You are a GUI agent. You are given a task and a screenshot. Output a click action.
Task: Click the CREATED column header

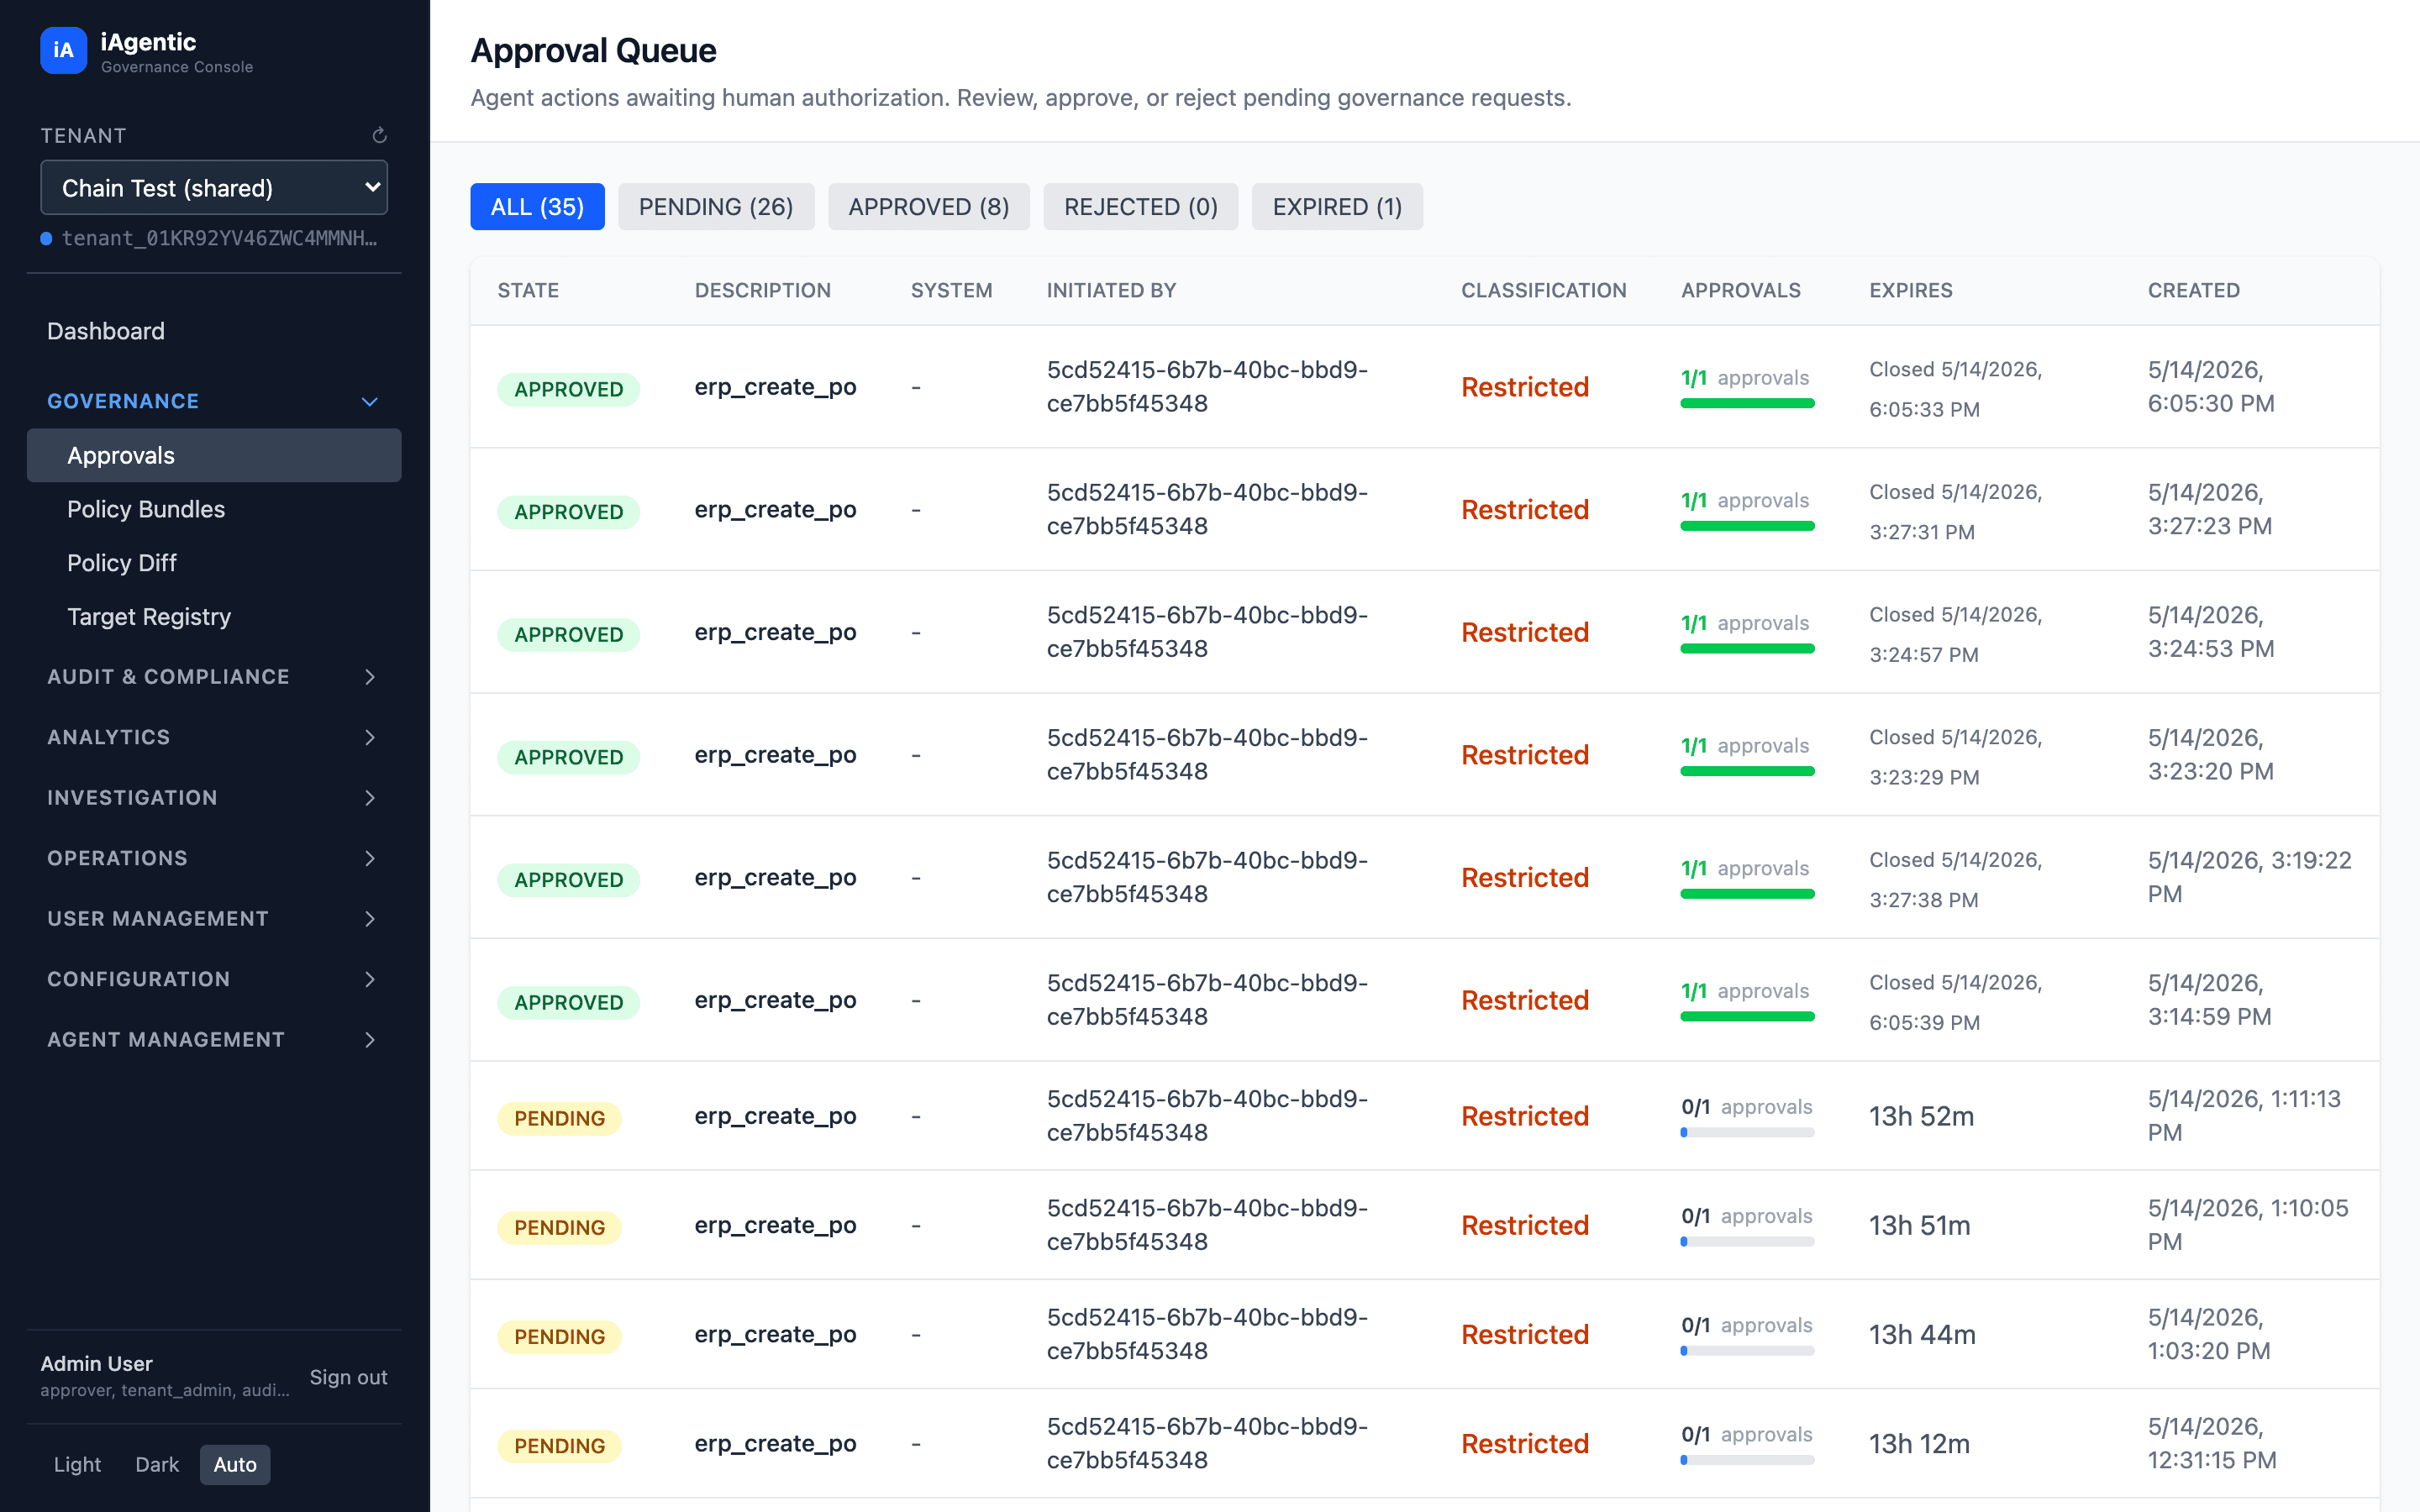coord(2193,290)
